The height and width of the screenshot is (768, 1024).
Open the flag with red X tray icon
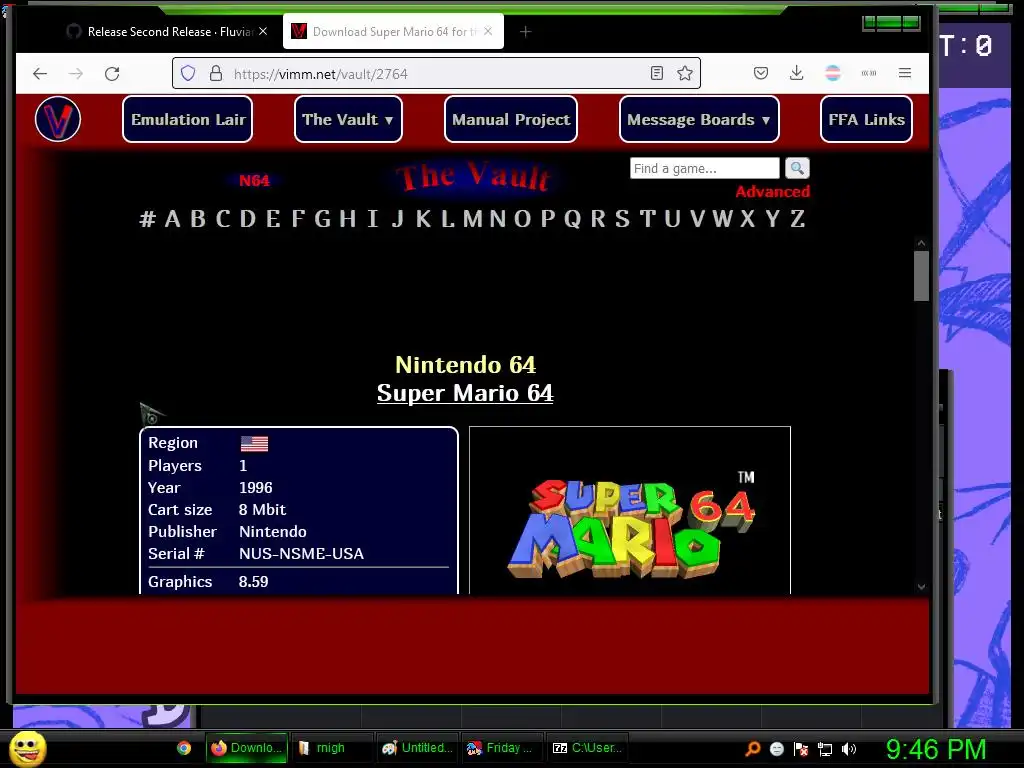point(801,748)
